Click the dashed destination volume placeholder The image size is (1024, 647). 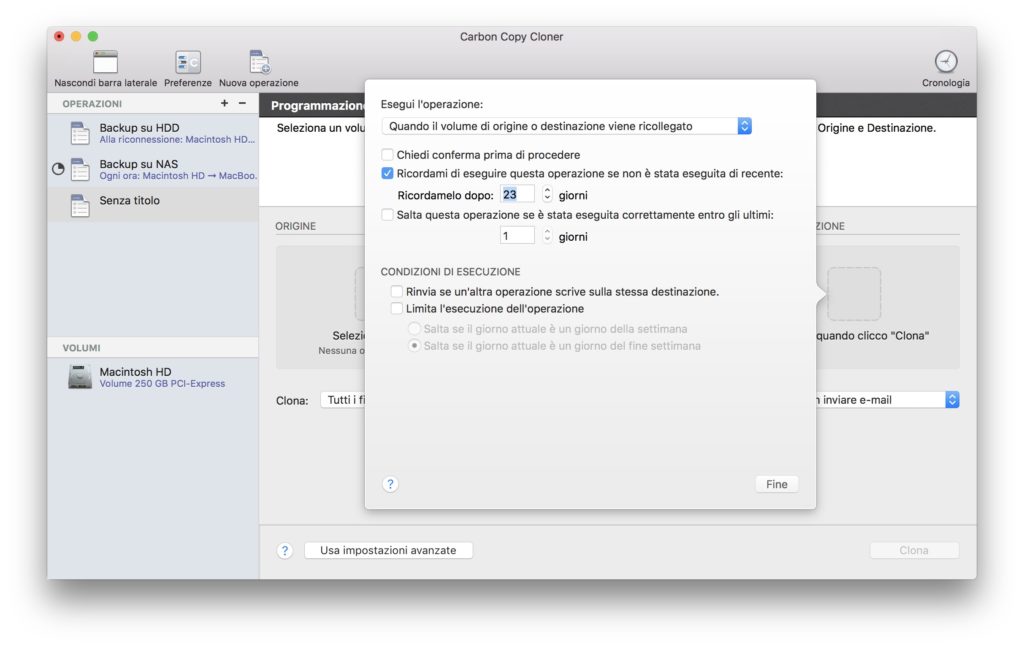point(854,294)
